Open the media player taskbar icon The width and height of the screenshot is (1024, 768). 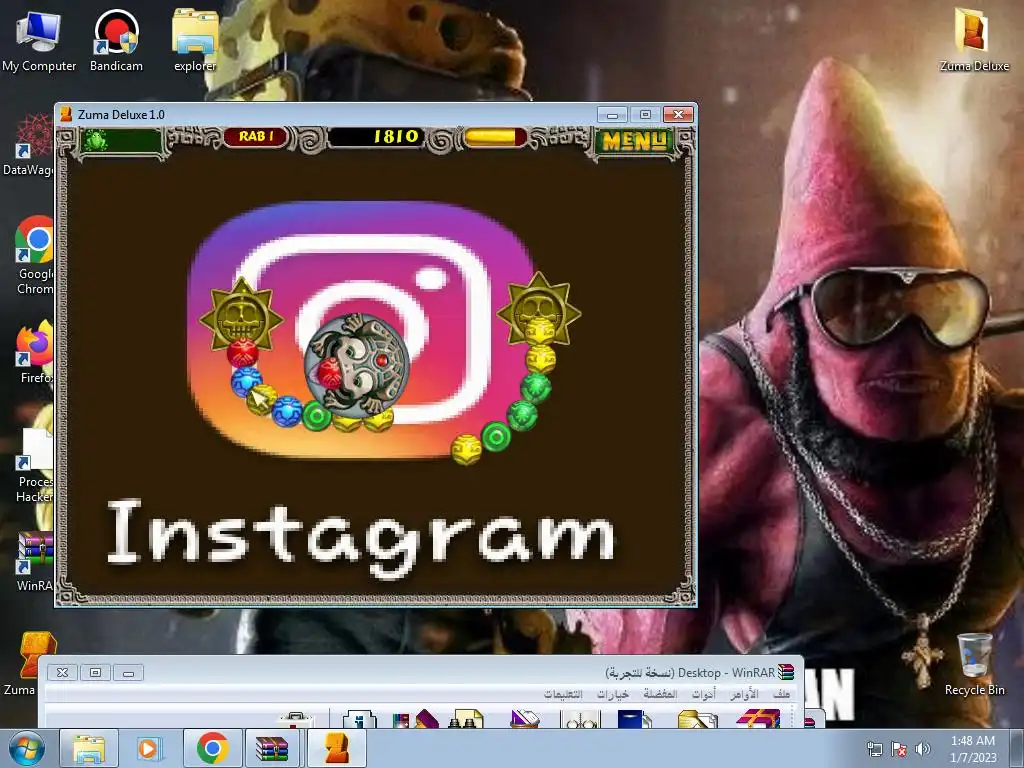coord(149,748)
